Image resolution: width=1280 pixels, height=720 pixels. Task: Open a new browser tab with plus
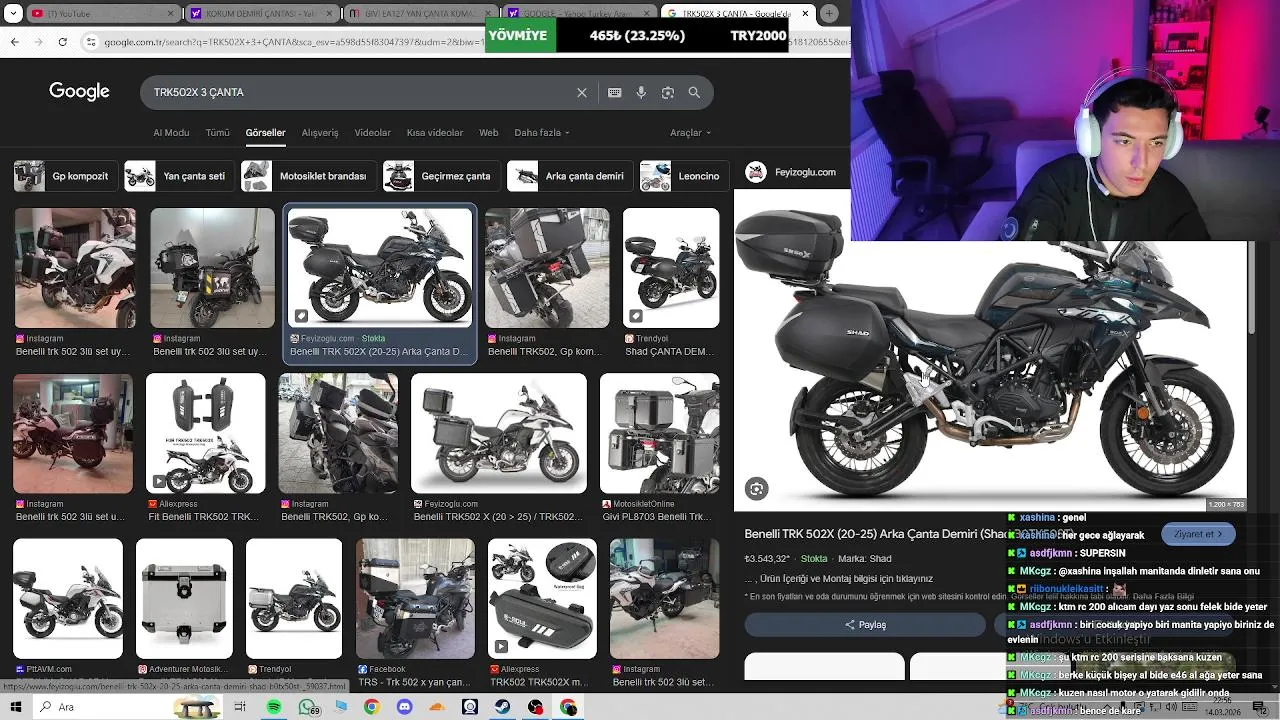[829, 13]
